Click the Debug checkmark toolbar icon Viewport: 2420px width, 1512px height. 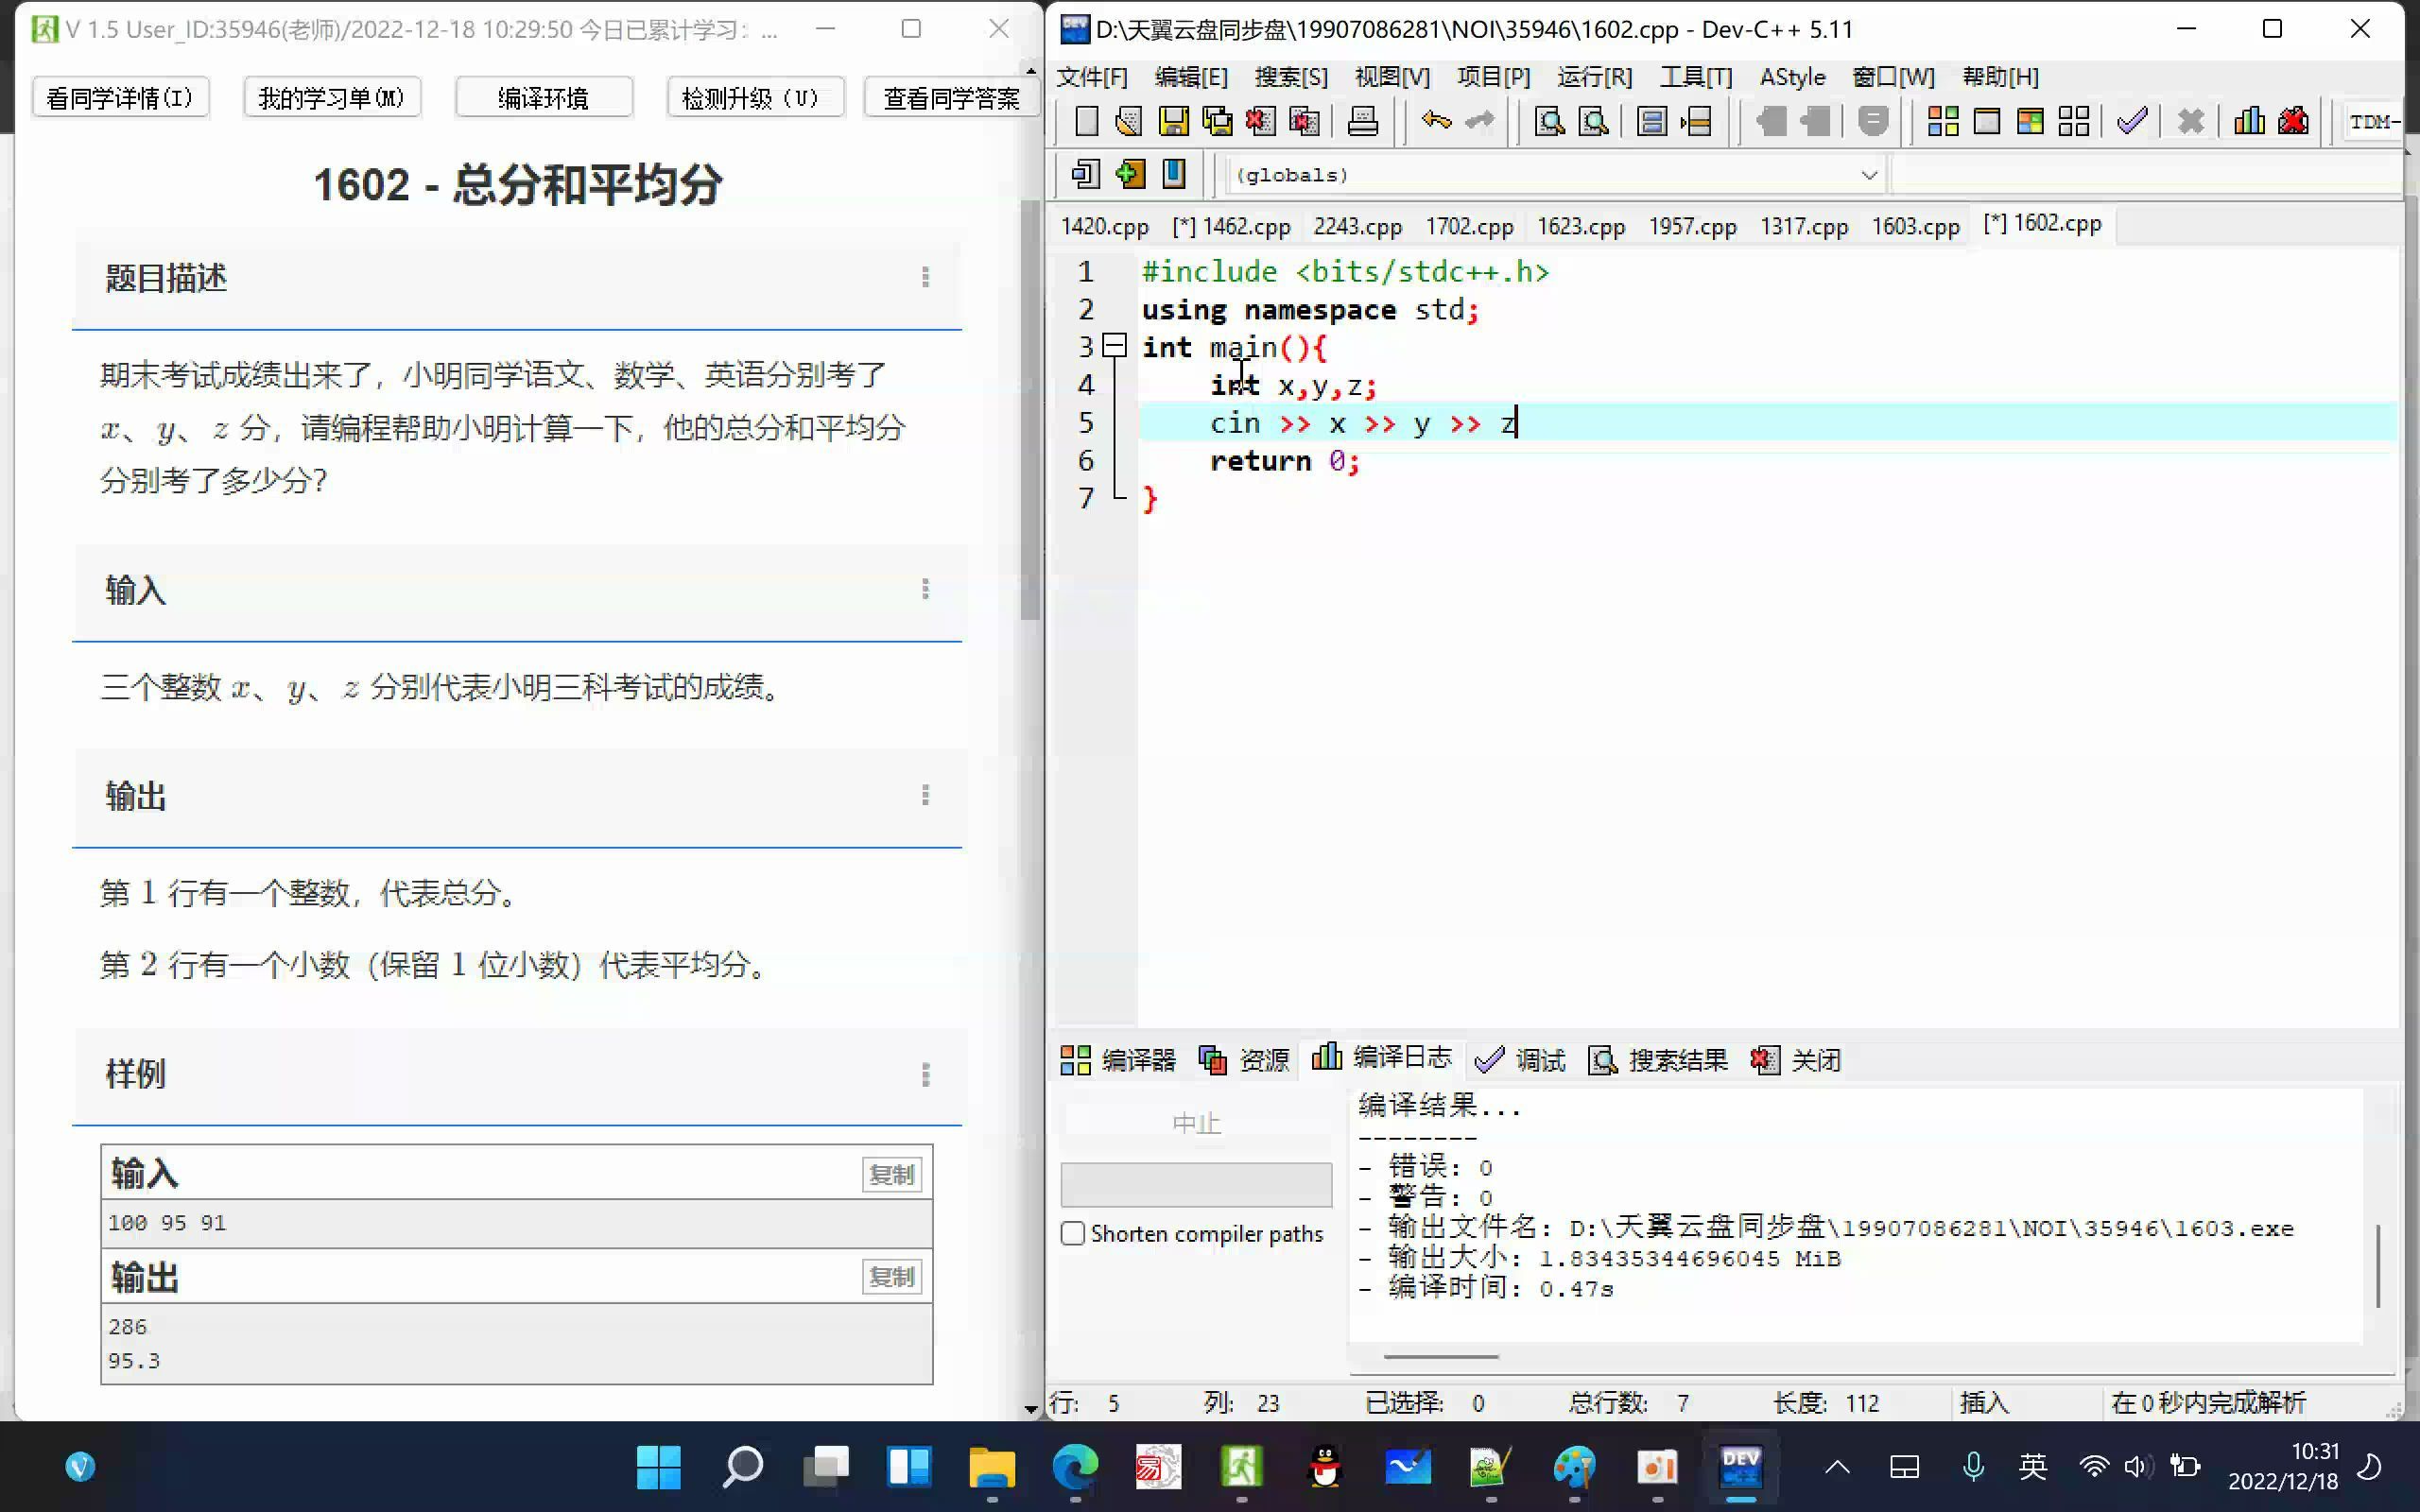click(x=2131, y=122)
